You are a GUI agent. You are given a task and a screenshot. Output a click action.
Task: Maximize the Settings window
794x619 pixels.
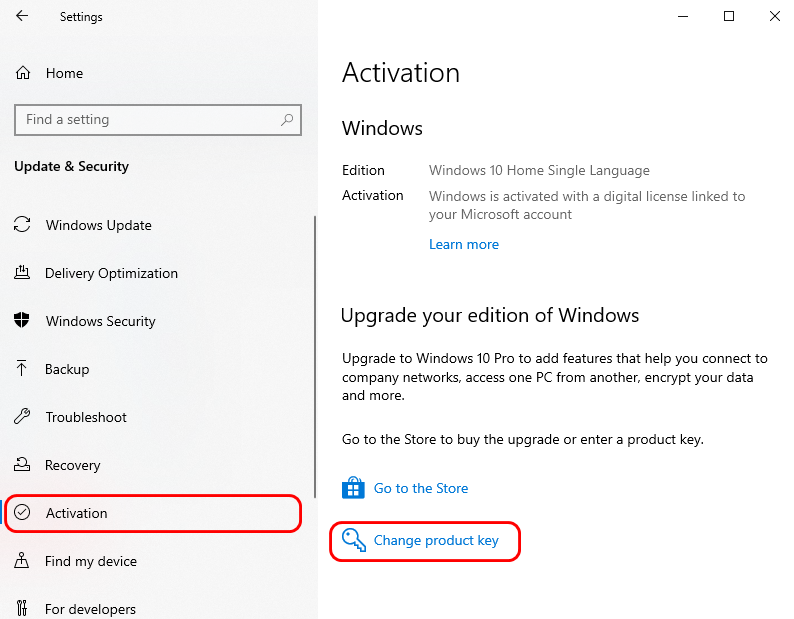(729, 16)
